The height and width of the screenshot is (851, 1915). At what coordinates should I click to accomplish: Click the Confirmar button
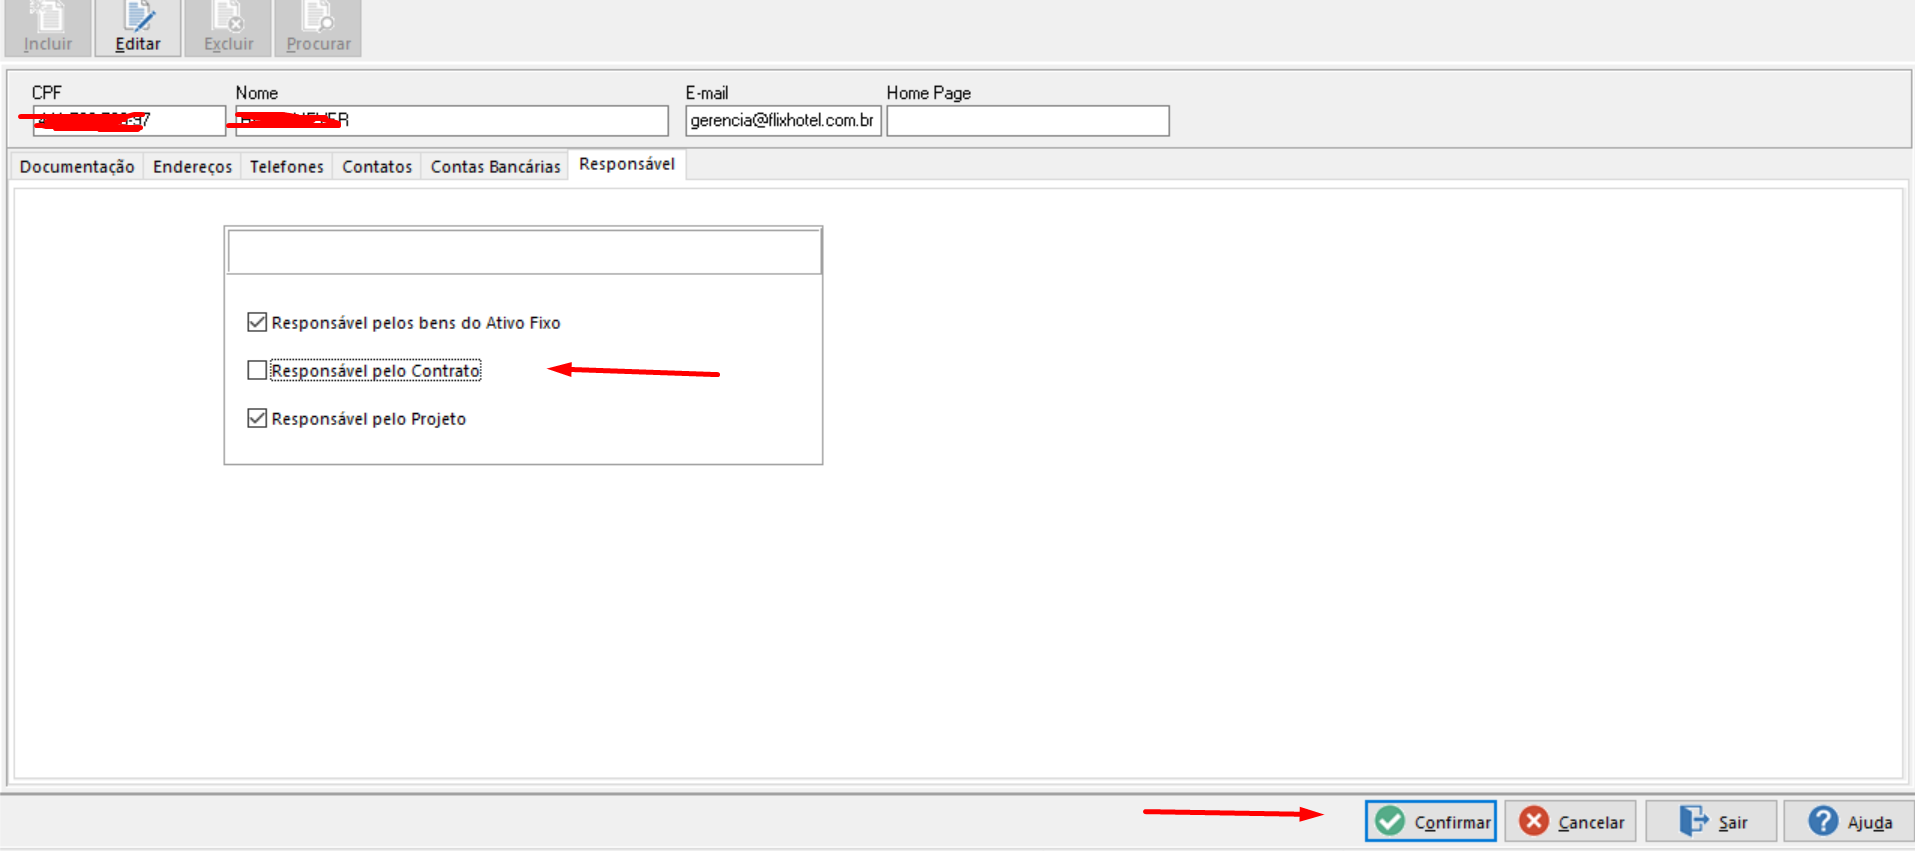[x=1431, y=821]
